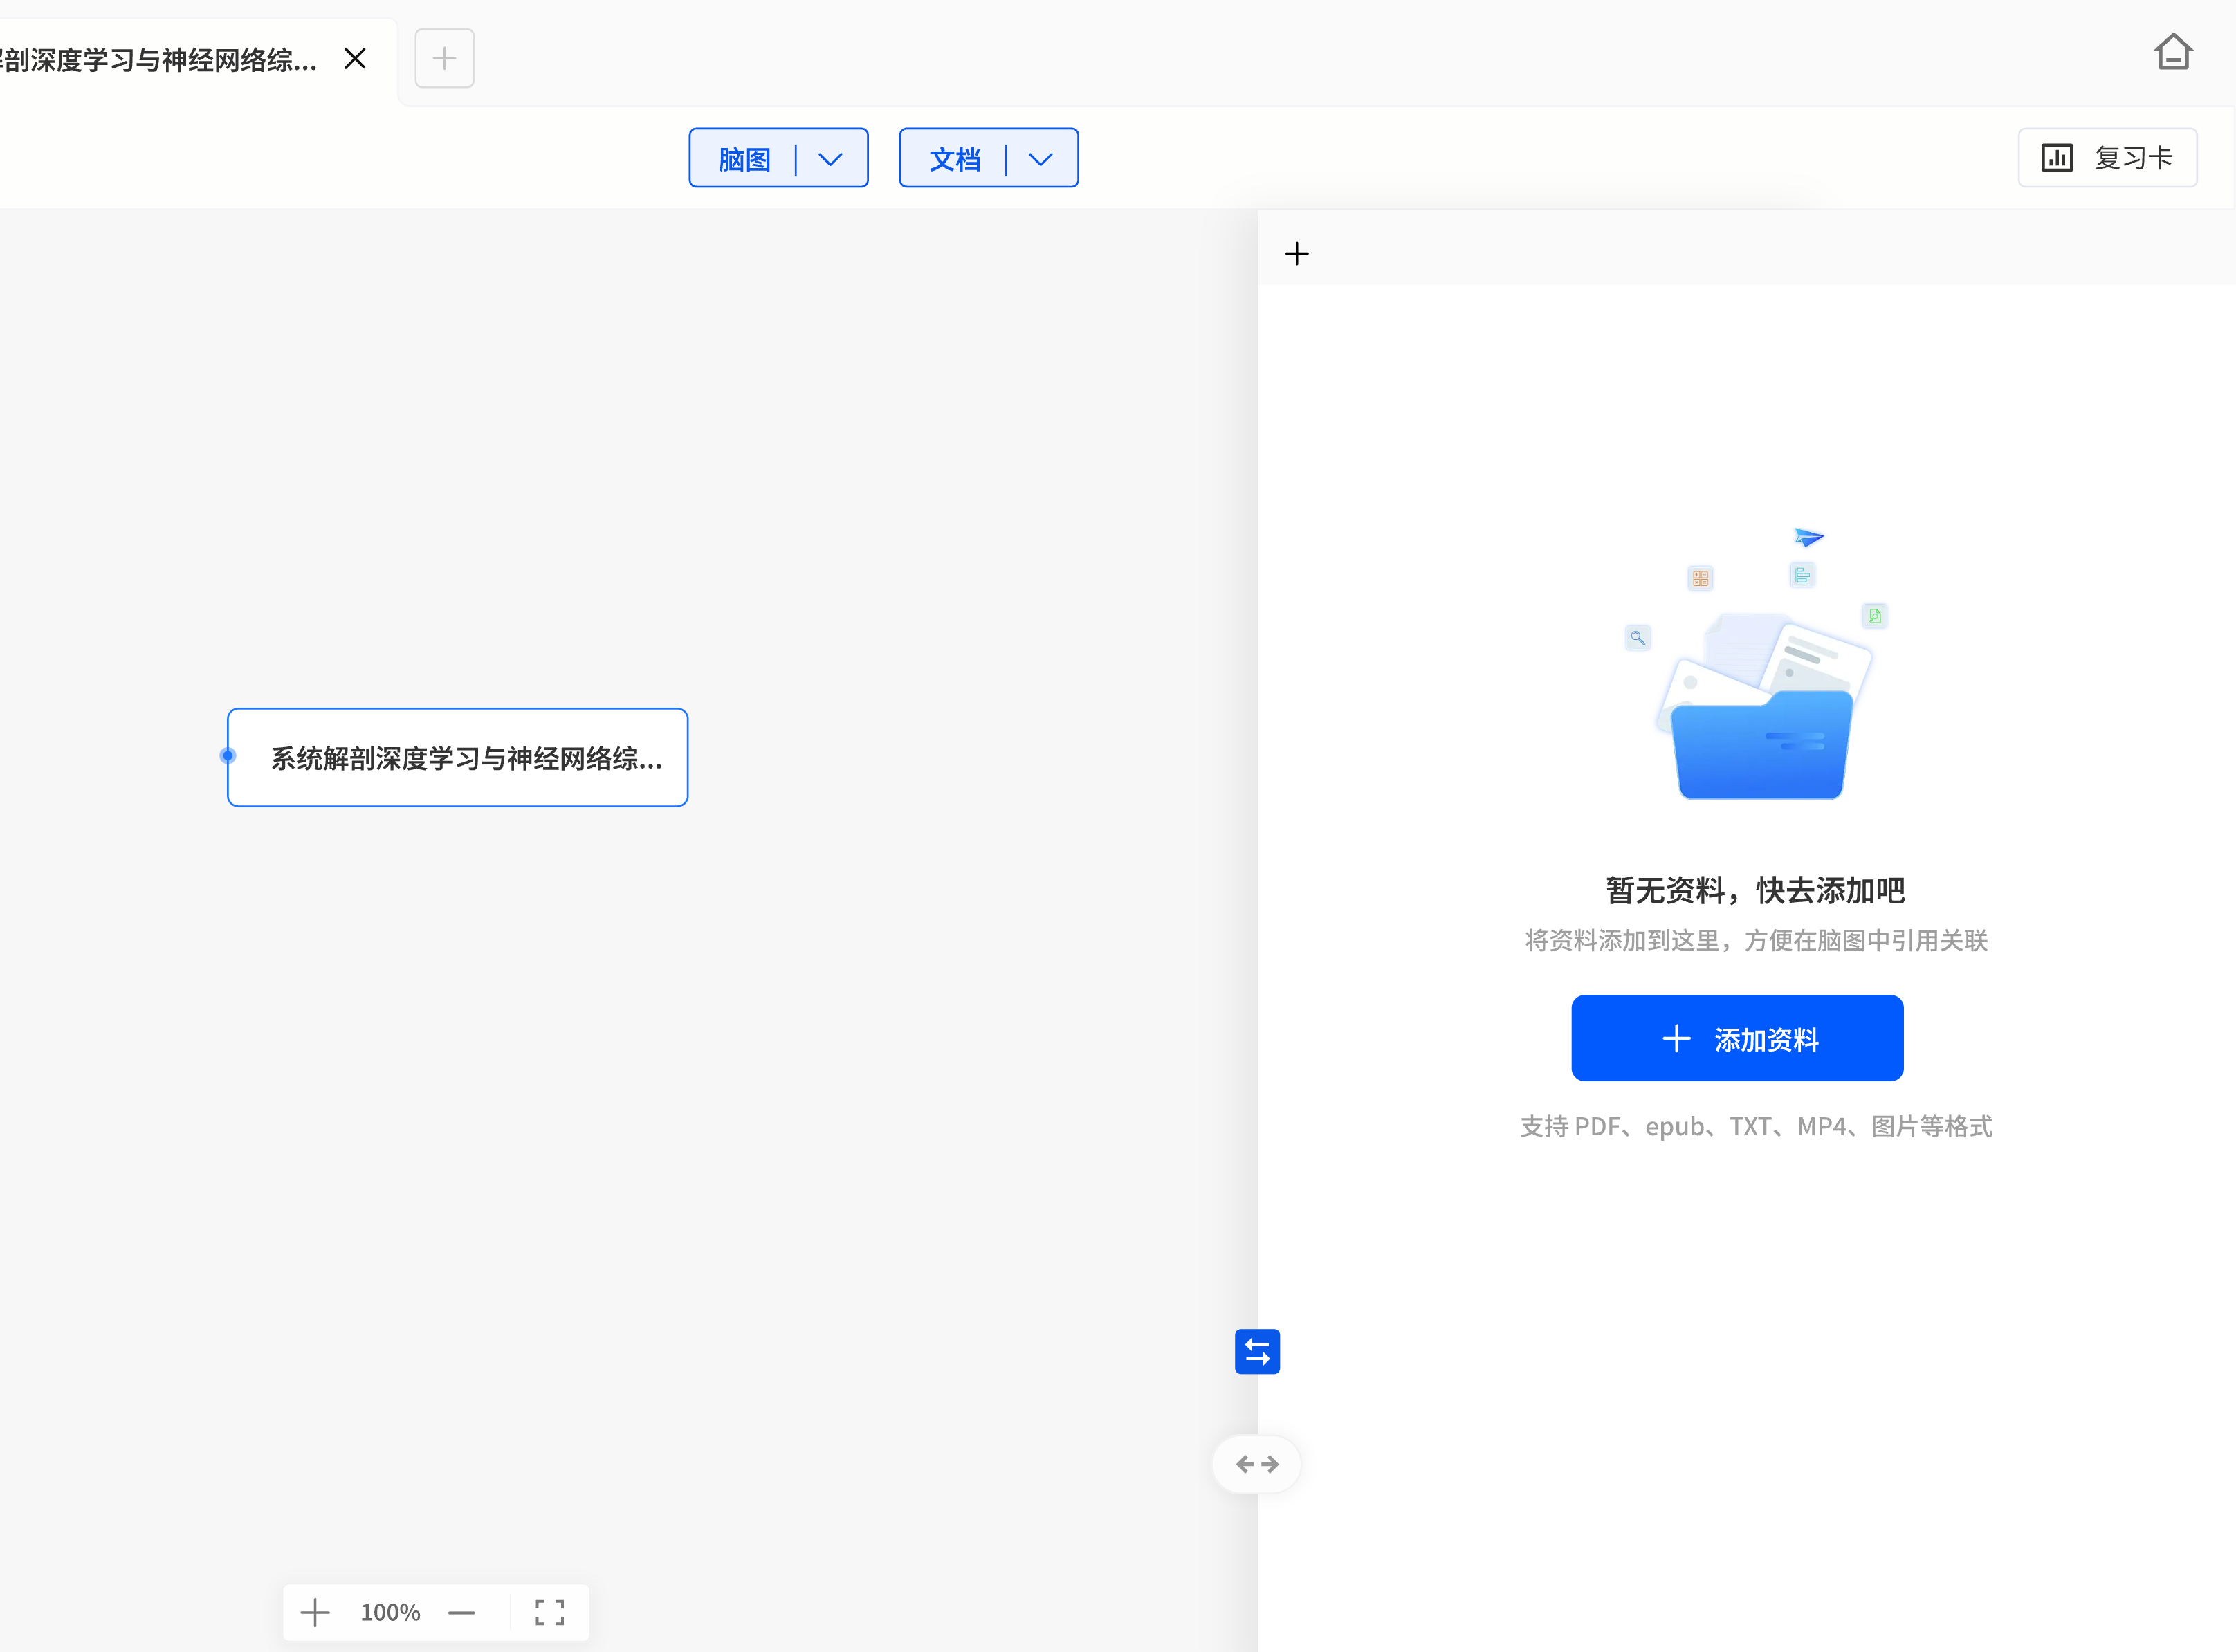Image resolution: width=2236 pixels, height=1652 pixels.
Task: Select the document tab title 深度学习与神经网络综...
Action: [x=159, y=60]
